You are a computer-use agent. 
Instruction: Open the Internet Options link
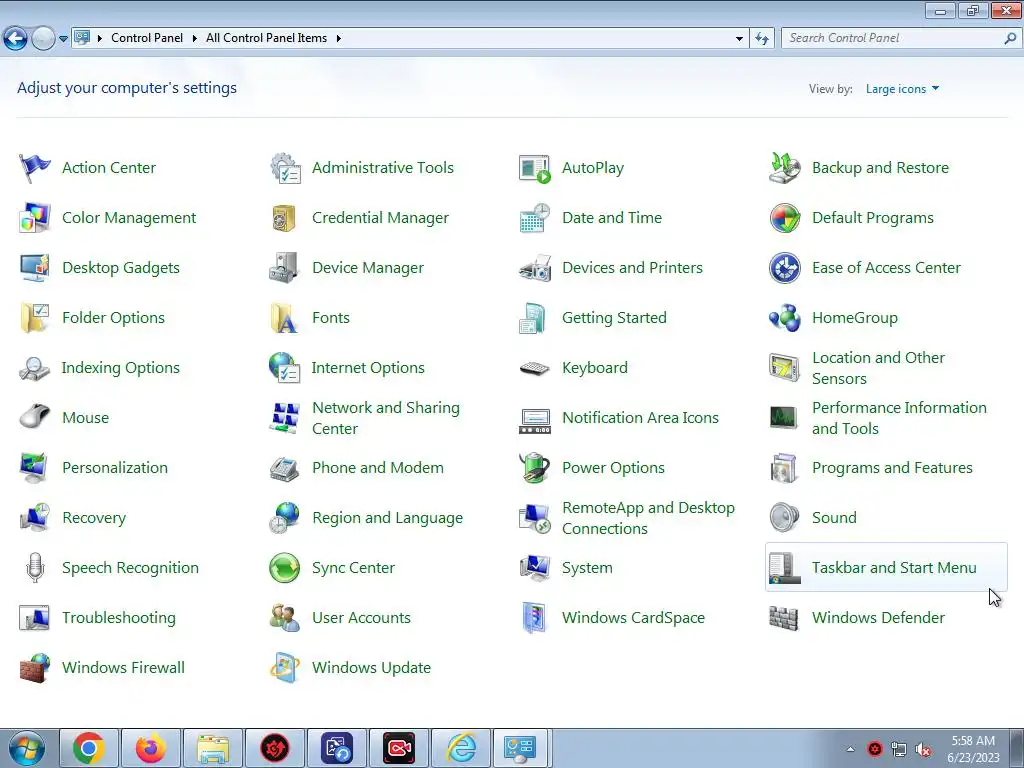coord(368,368)
